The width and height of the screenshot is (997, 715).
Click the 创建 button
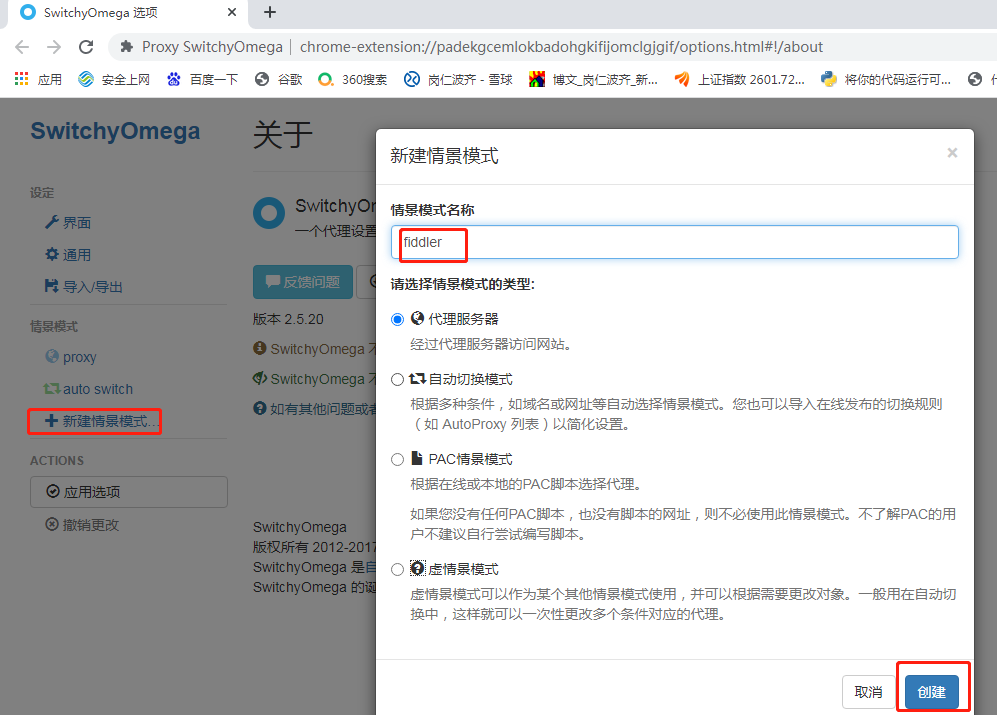(x=931, y=691)
